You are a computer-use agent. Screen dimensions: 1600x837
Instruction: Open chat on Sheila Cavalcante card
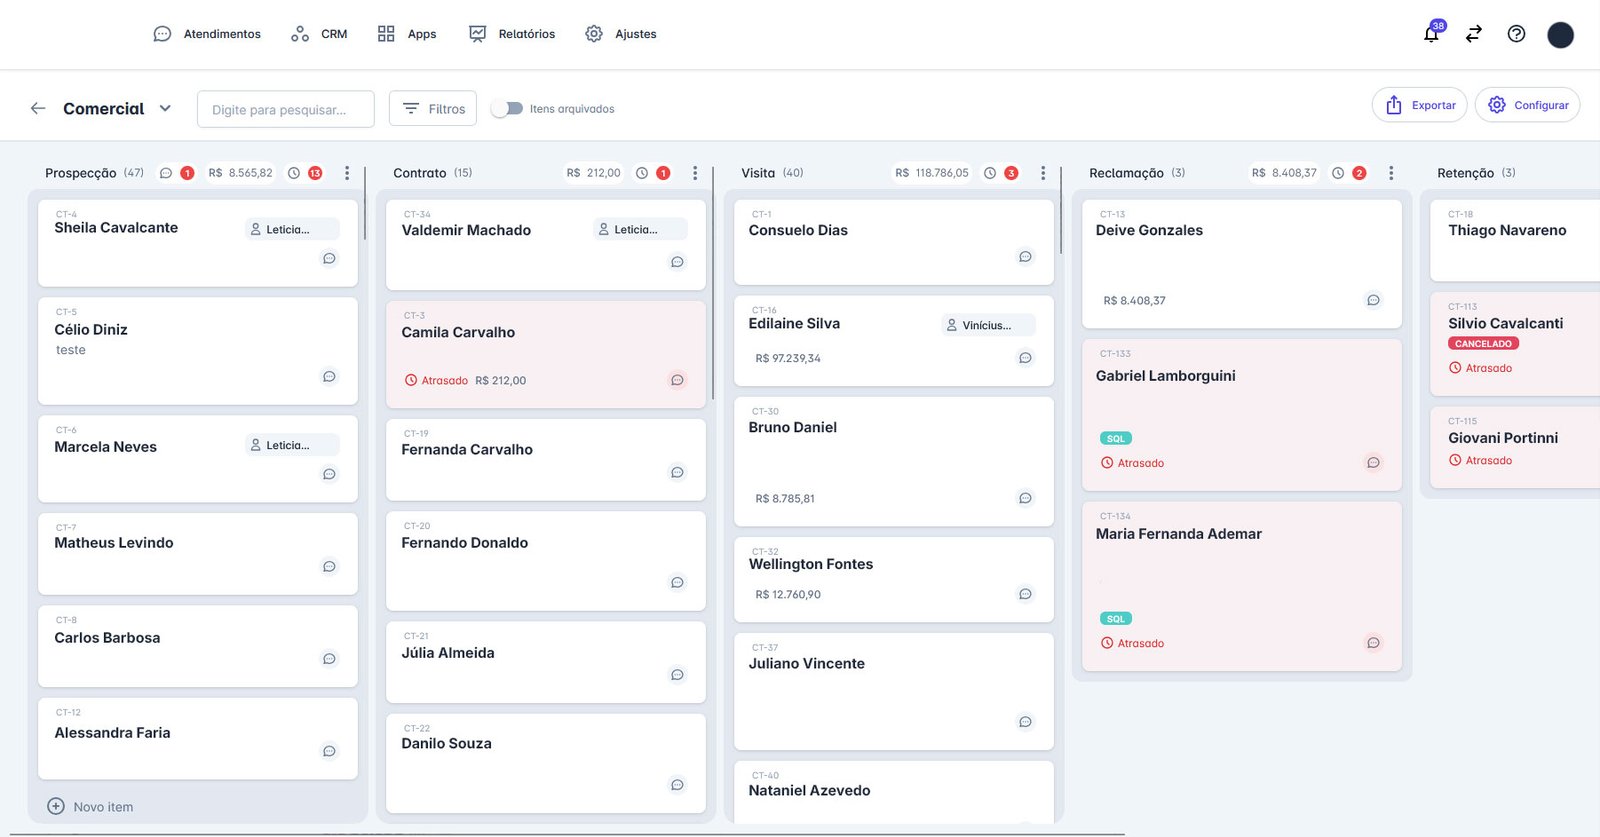329,259
